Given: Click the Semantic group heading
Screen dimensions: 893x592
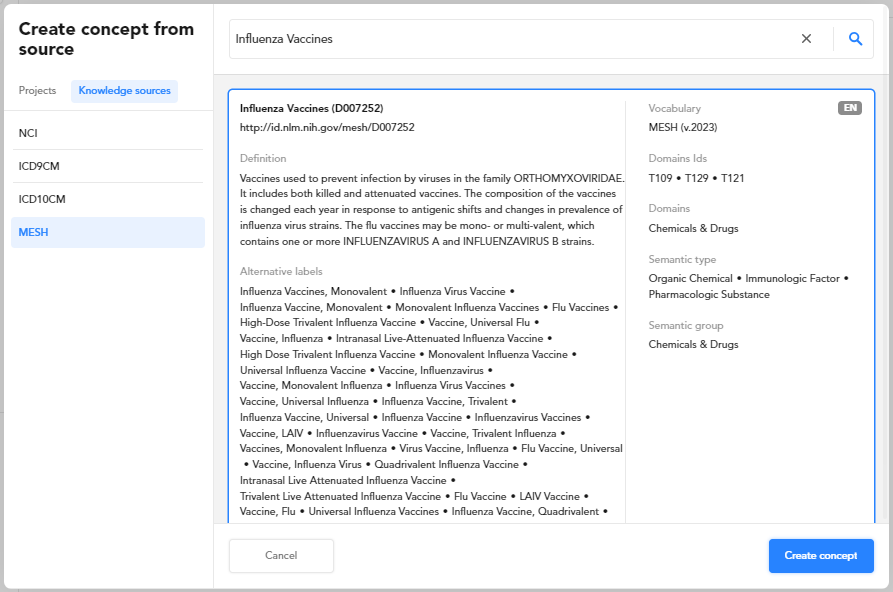Looking at the screenshot, I should tap(685, 326).
